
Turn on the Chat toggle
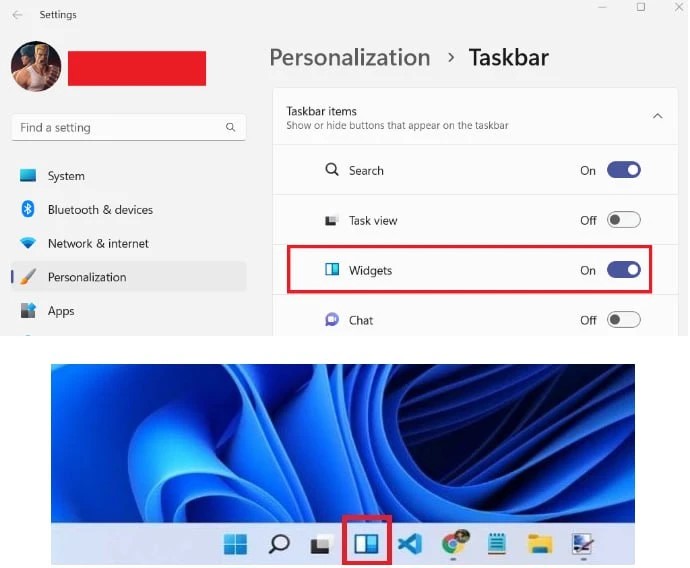624,319
